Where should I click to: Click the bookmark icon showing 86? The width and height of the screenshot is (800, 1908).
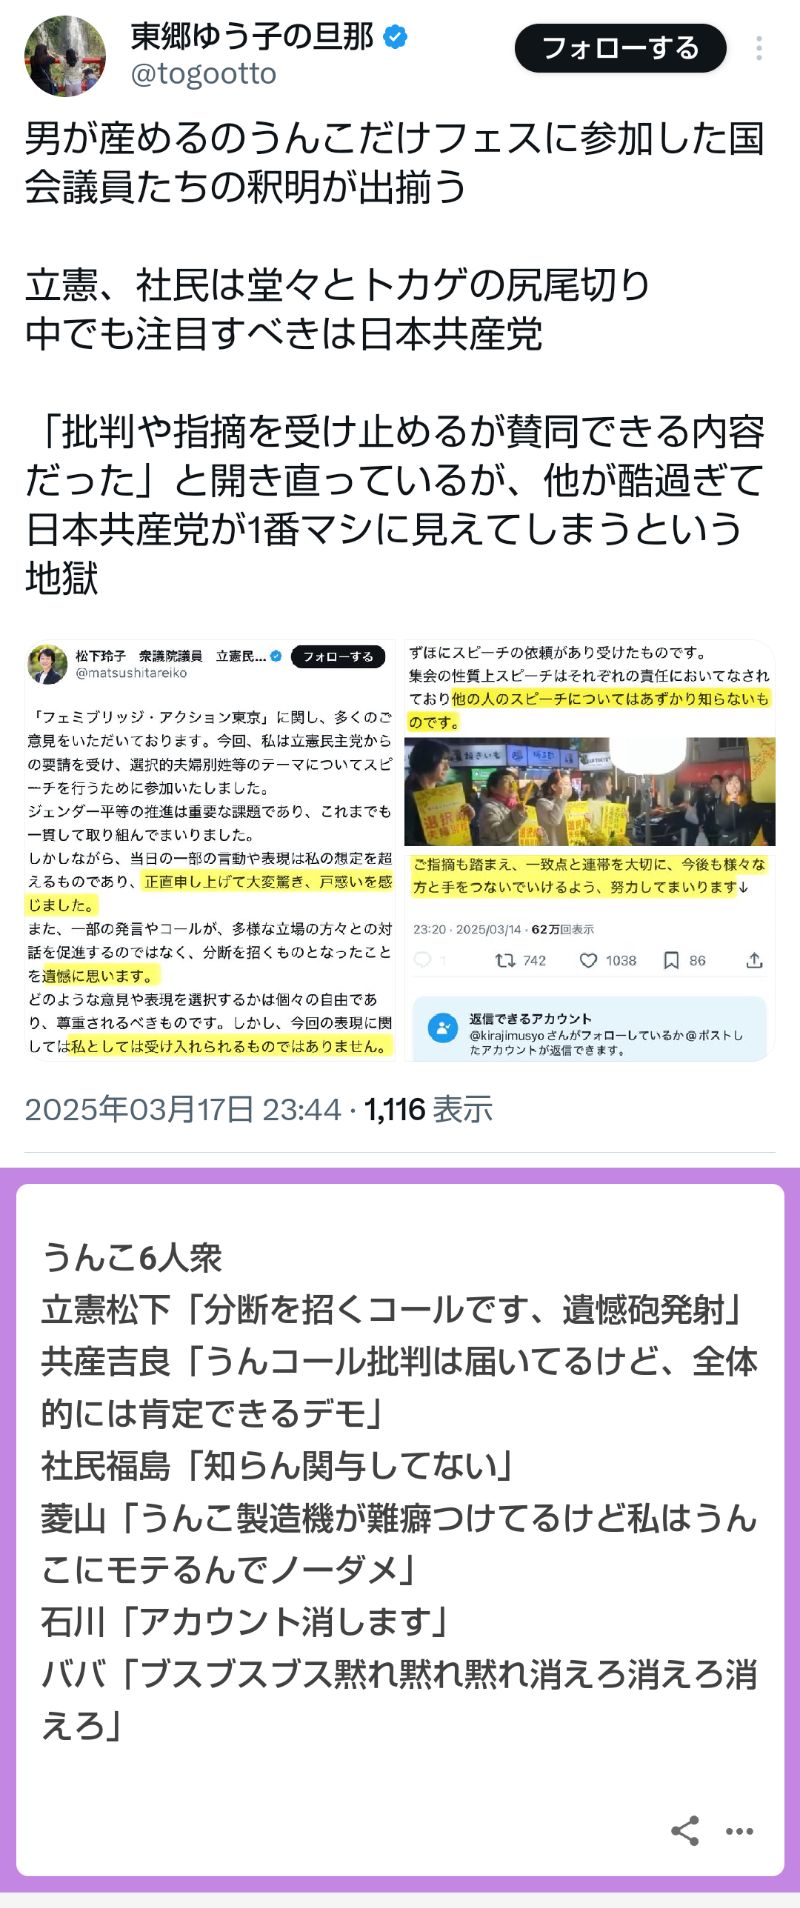click(671, 960)
